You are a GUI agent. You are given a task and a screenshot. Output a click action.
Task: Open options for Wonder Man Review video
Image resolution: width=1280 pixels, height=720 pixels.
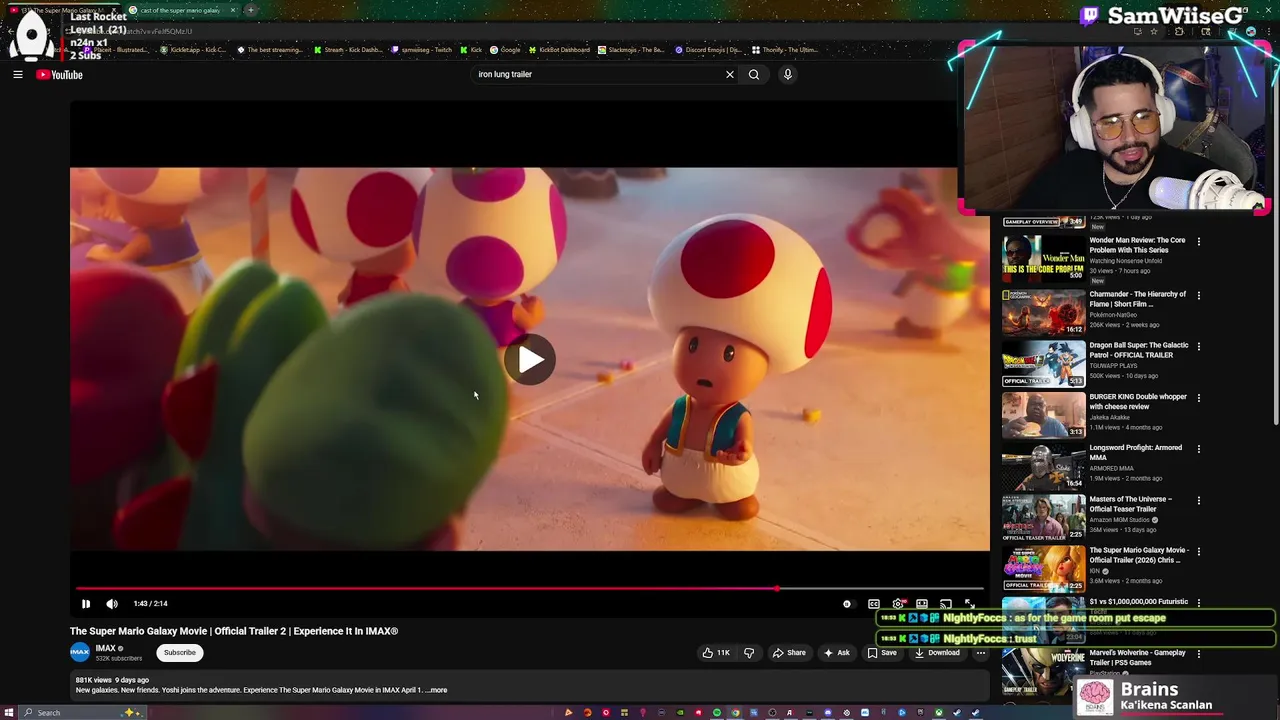pos(1199,241)
